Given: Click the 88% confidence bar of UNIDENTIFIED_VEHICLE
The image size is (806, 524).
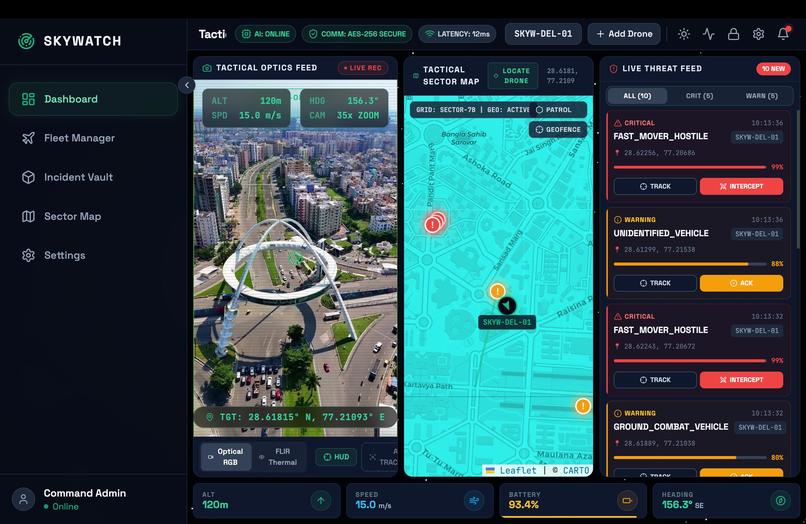Looking at the screenshot, I should coord(690,264).
